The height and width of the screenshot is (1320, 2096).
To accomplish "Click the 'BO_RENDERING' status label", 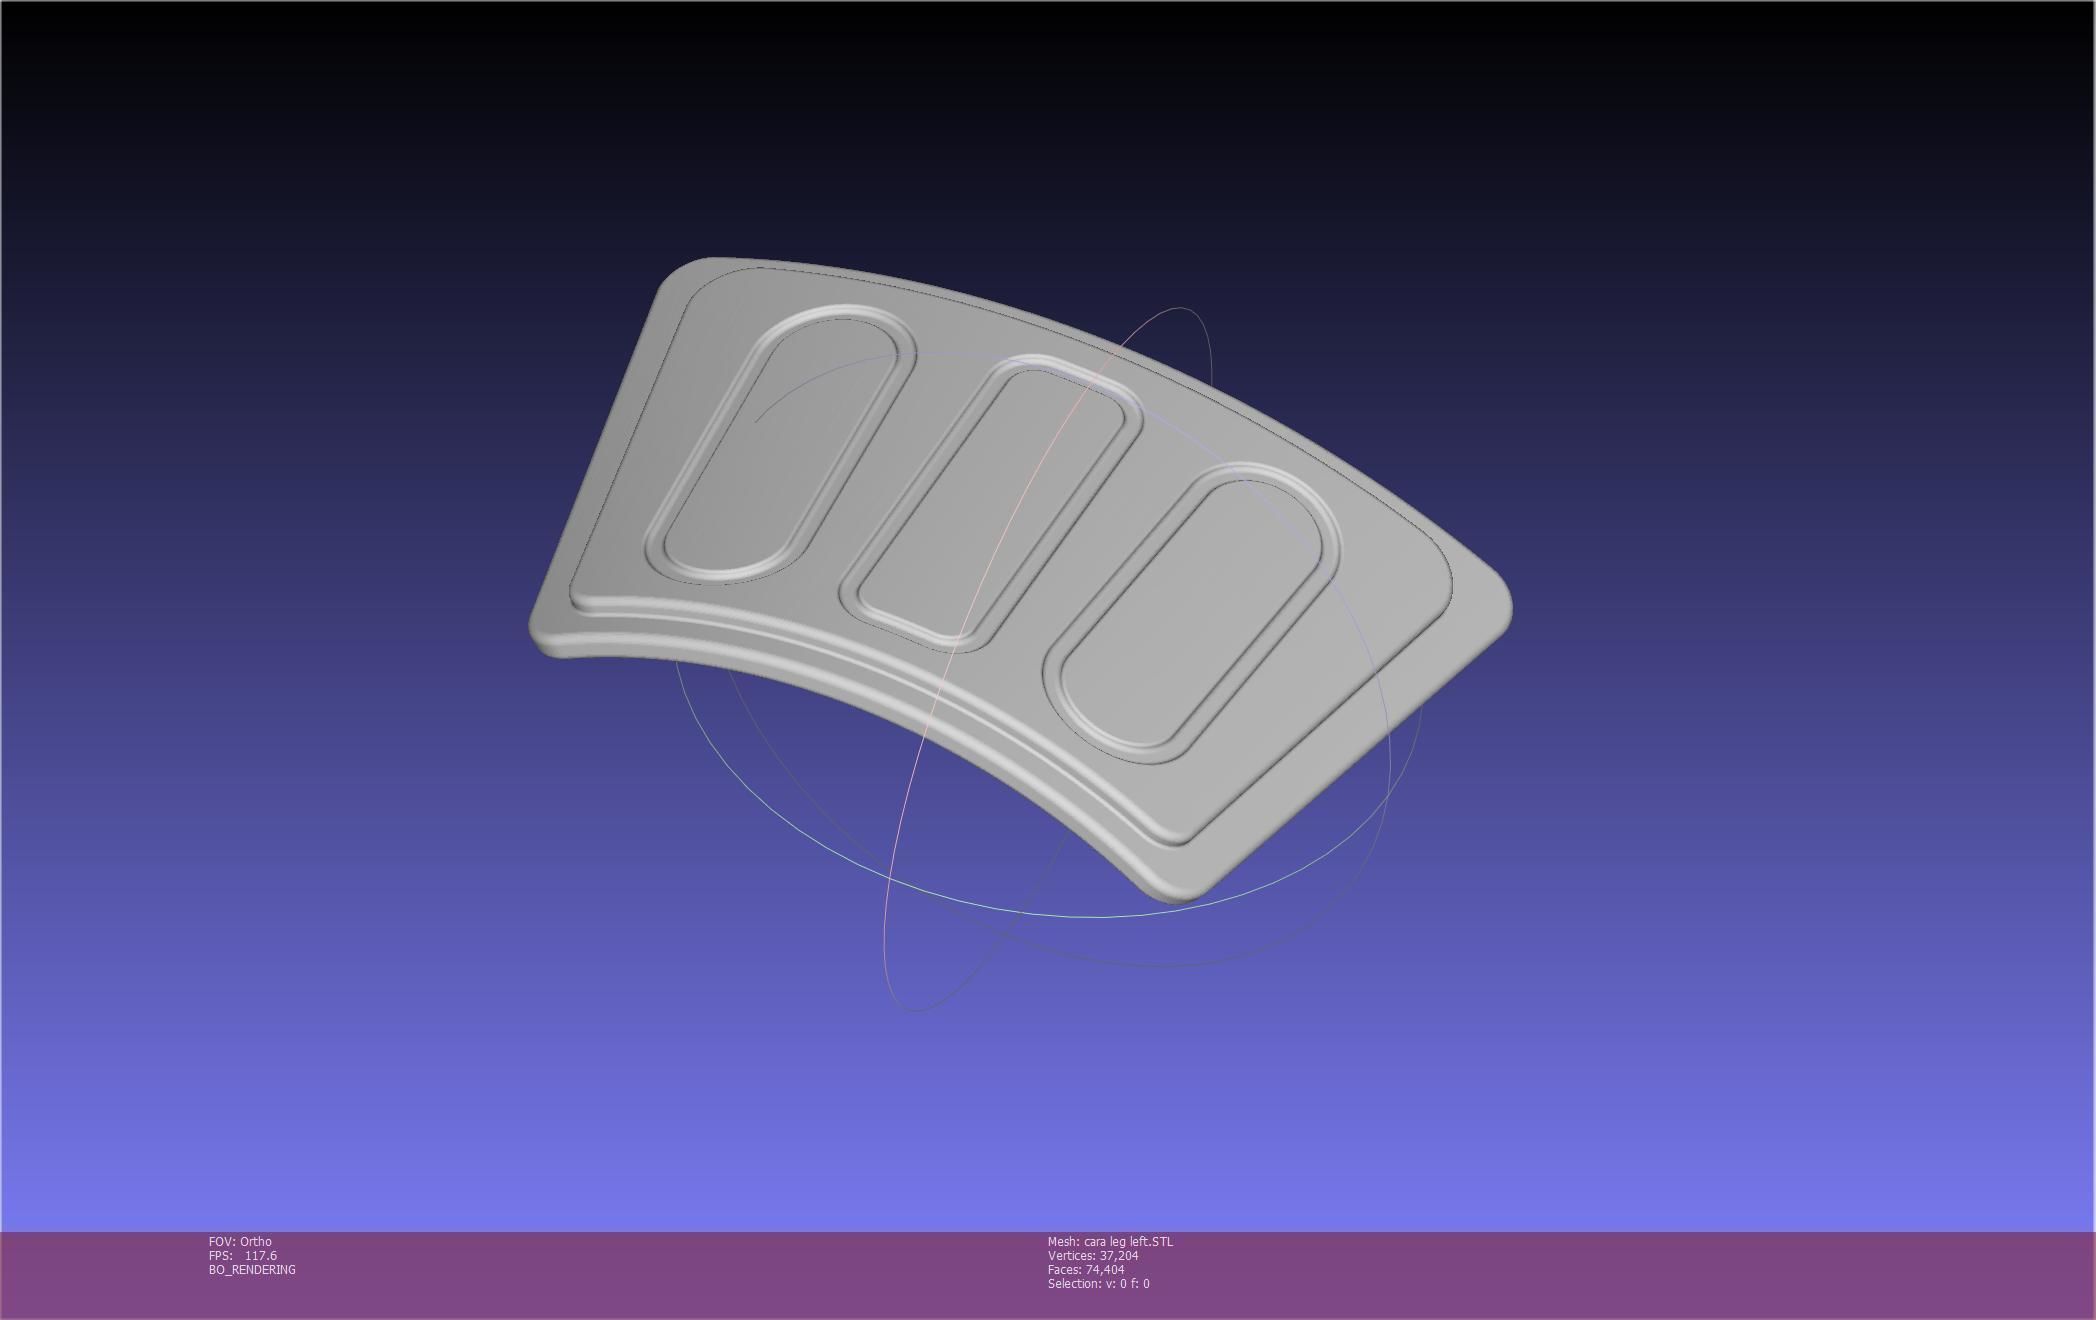I will point(252,1269).
